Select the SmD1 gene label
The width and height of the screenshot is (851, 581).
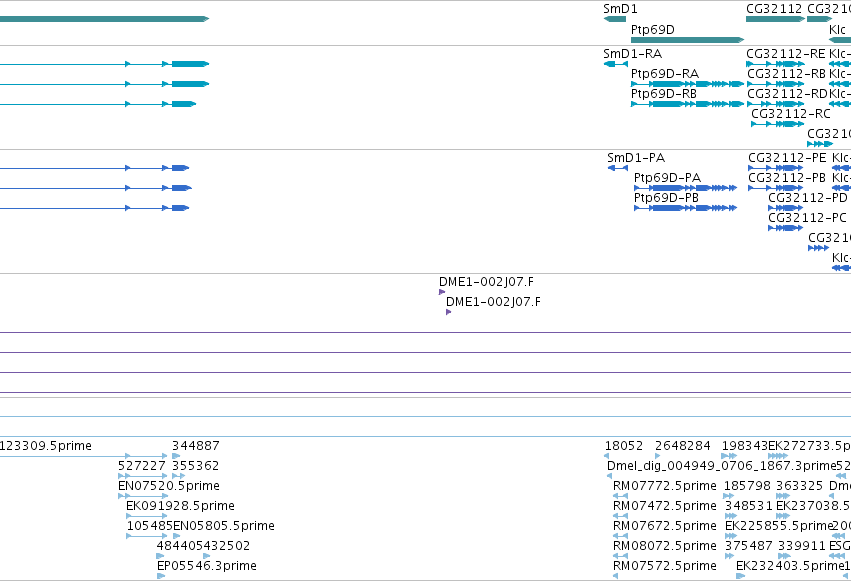click(x=620, y=9)
